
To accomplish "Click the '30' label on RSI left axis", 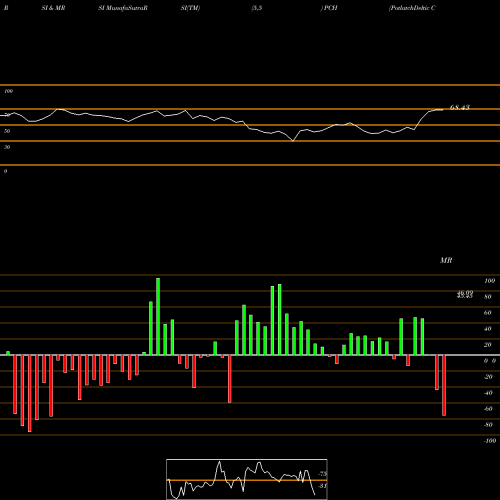I will (7, 147).
